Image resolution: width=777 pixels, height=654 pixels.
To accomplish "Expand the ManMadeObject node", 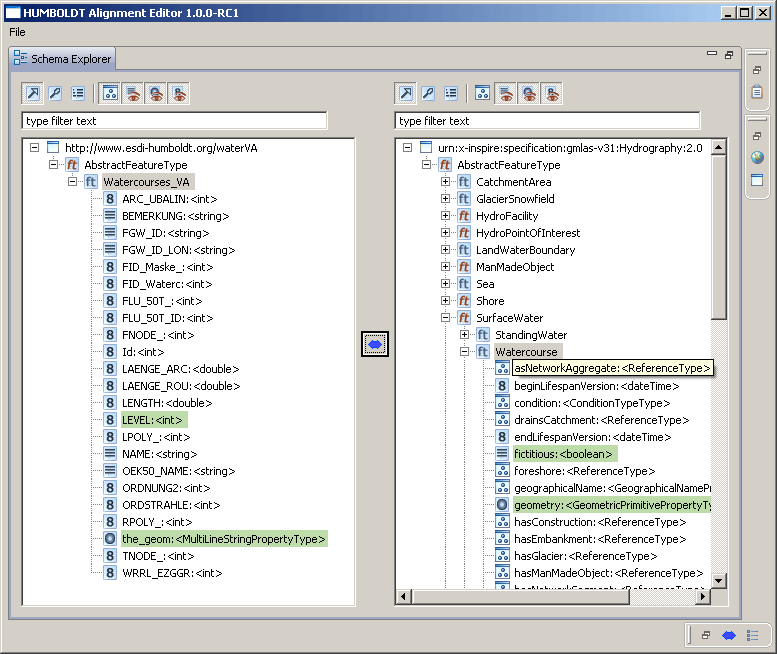I will click(x=445, y=267).
